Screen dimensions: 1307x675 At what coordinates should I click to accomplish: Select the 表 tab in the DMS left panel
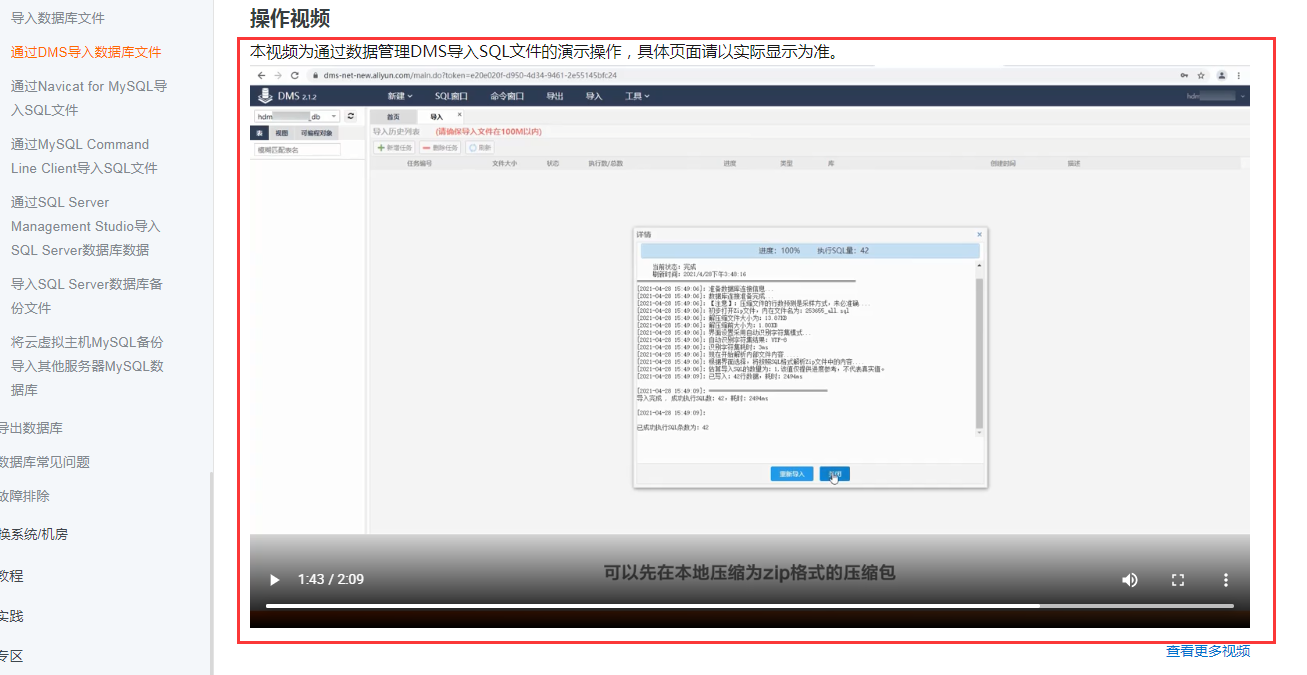click(x=259, y=133)
